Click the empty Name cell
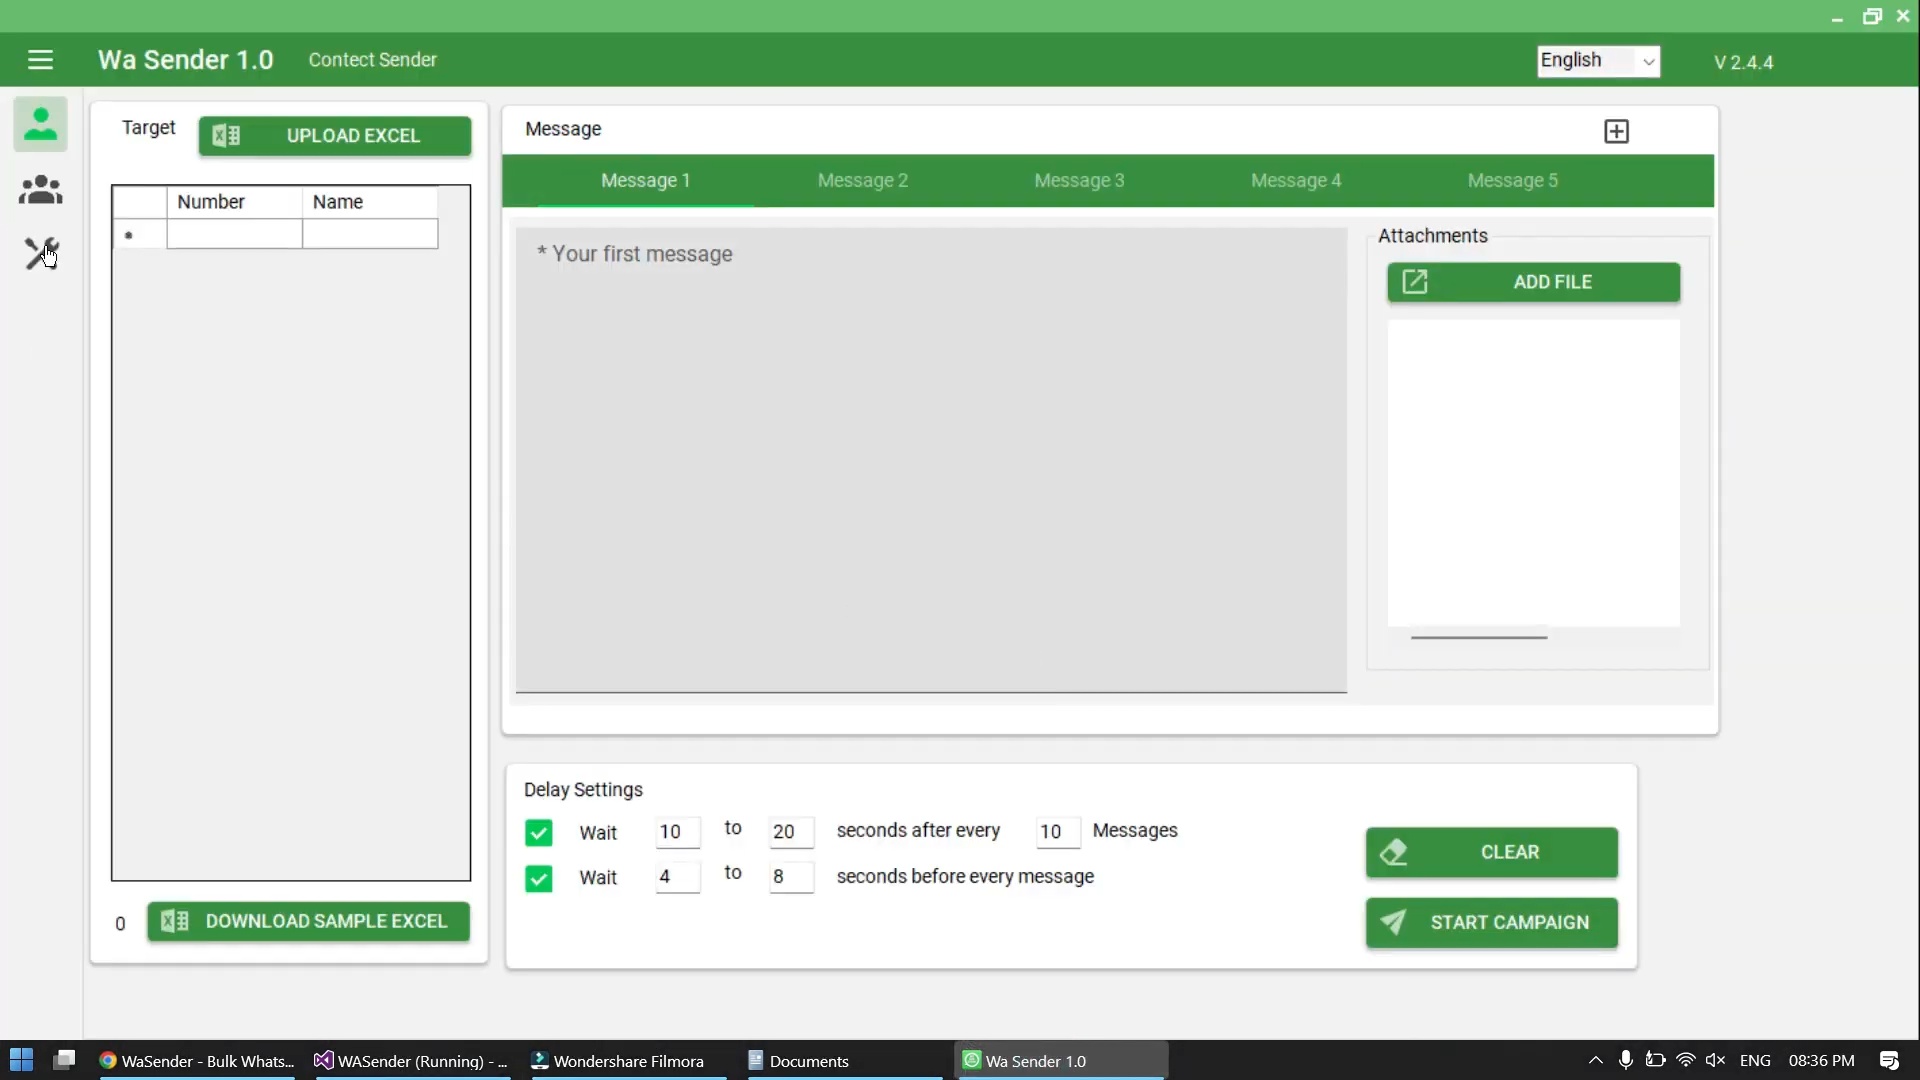1920x1080 pixels. pyautogui.click(x=370, y=234)
